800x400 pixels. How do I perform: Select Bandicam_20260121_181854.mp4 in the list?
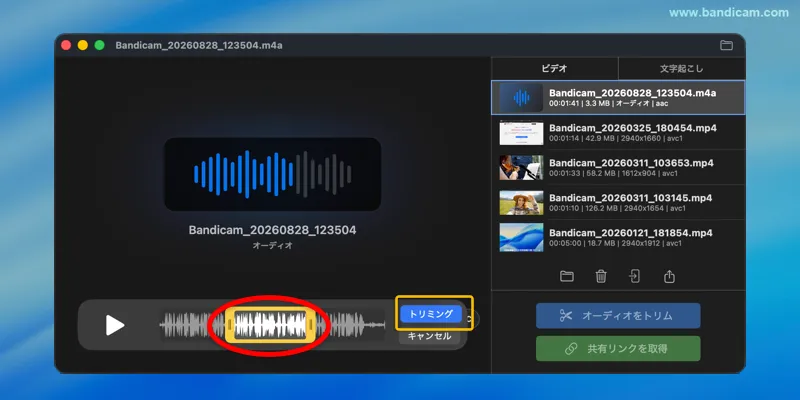[x=618, y=237]
